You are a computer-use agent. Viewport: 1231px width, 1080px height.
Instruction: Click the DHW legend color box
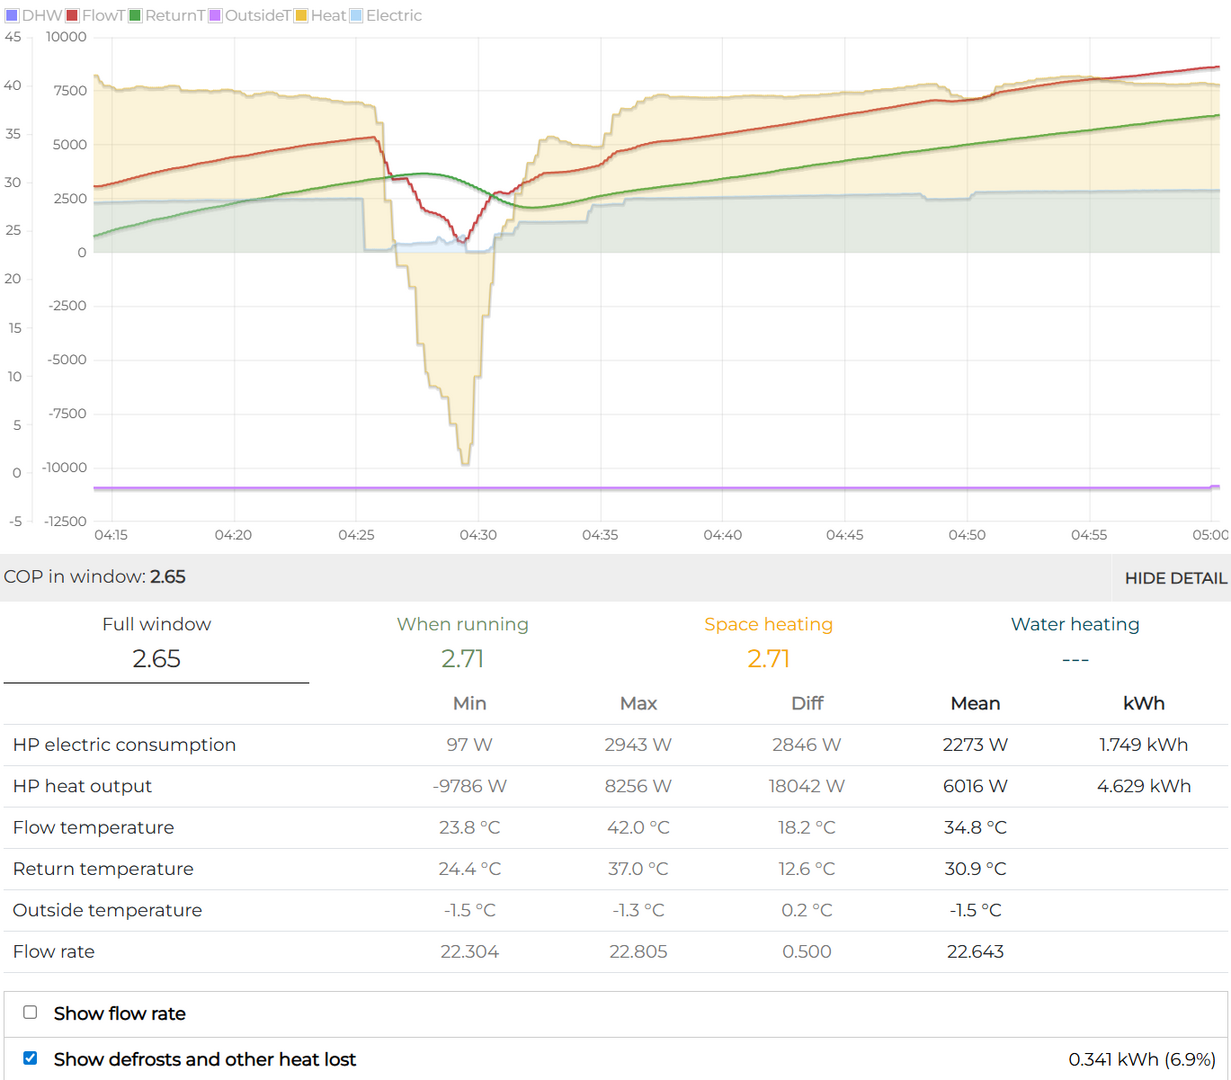click(12, 16)
